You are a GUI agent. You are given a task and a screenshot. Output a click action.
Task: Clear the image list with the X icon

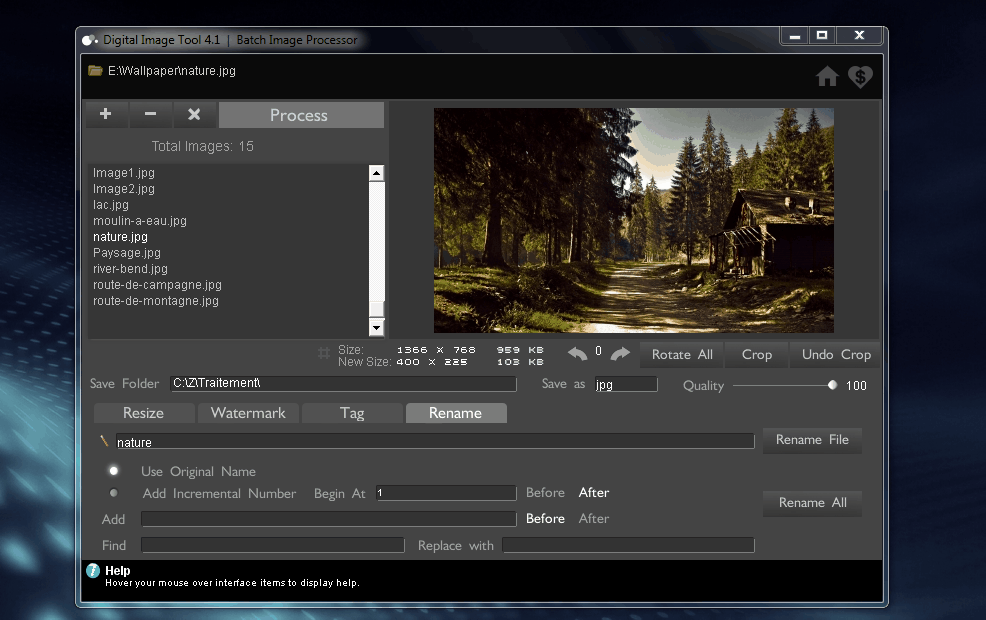[194, 114]
